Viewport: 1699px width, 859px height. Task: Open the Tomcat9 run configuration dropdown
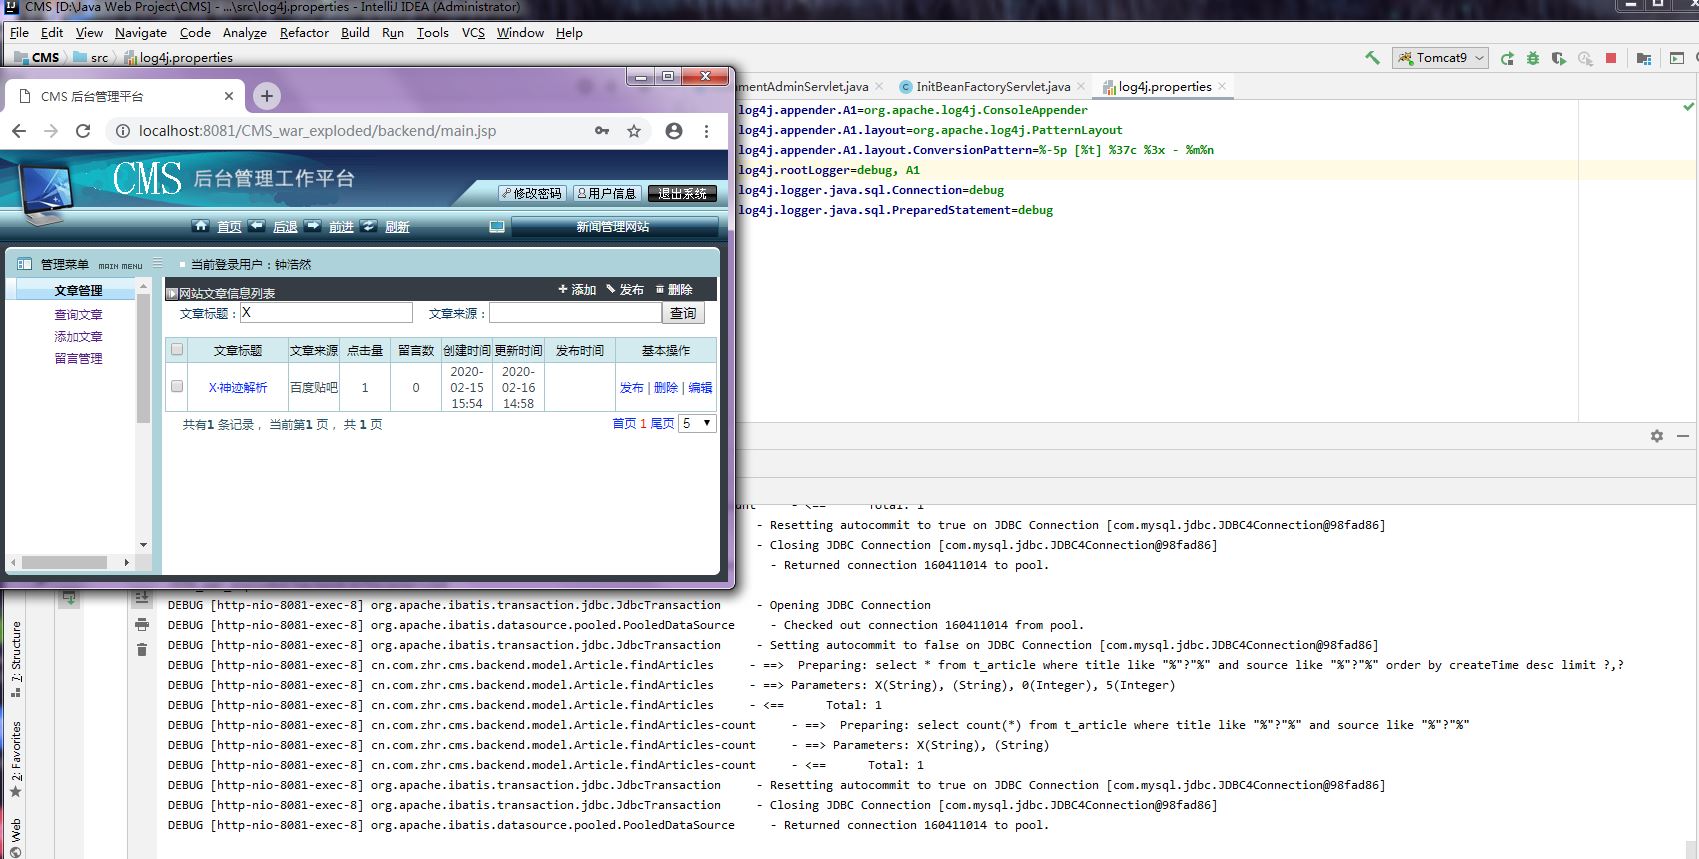(x=1440, y=58)
